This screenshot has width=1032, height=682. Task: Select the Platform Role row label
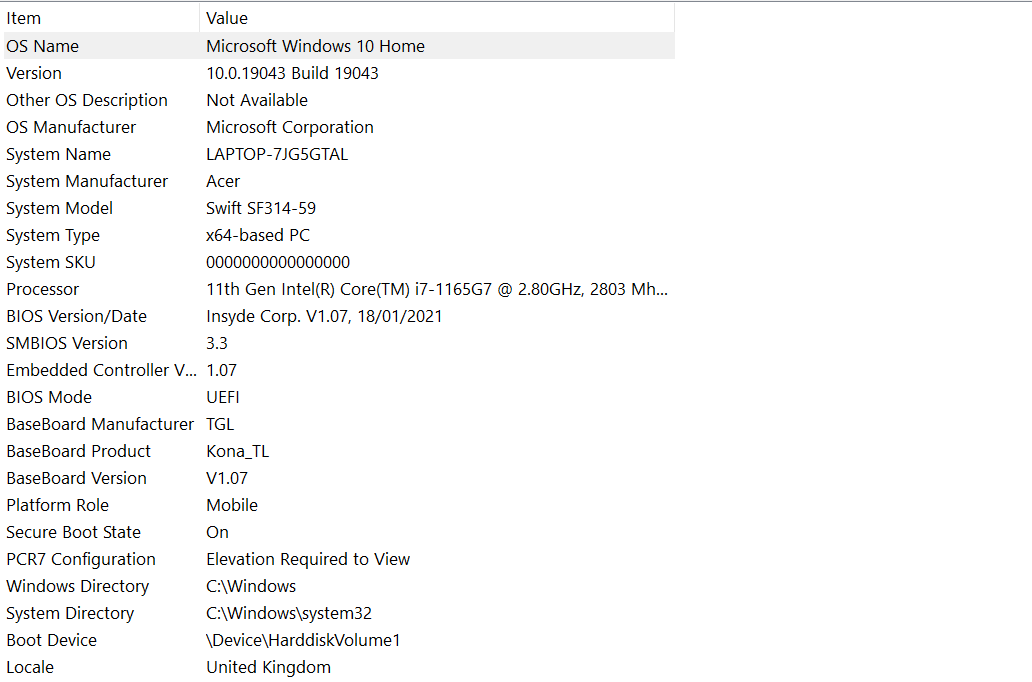[58, 505]
